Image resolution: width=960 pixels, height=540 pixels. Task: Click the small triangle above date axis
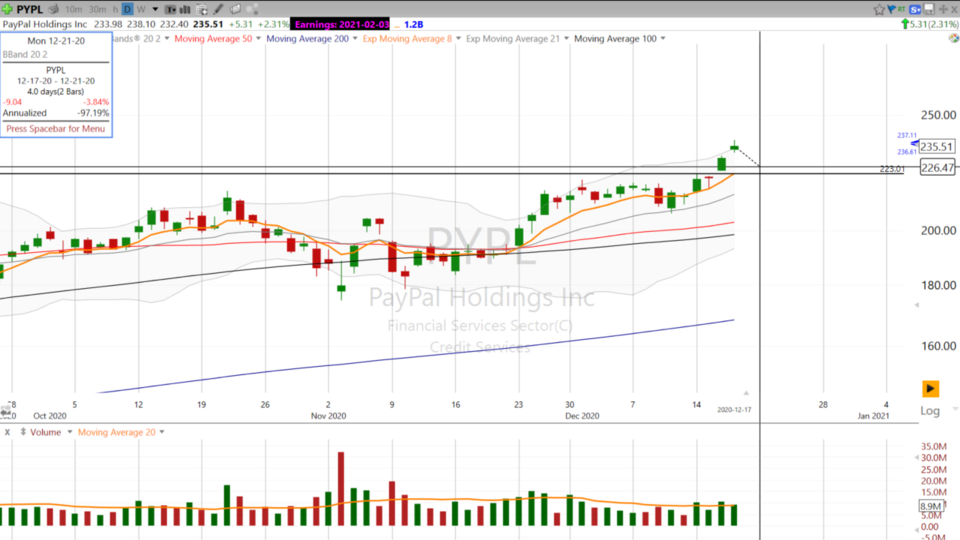tap(746, 392)
